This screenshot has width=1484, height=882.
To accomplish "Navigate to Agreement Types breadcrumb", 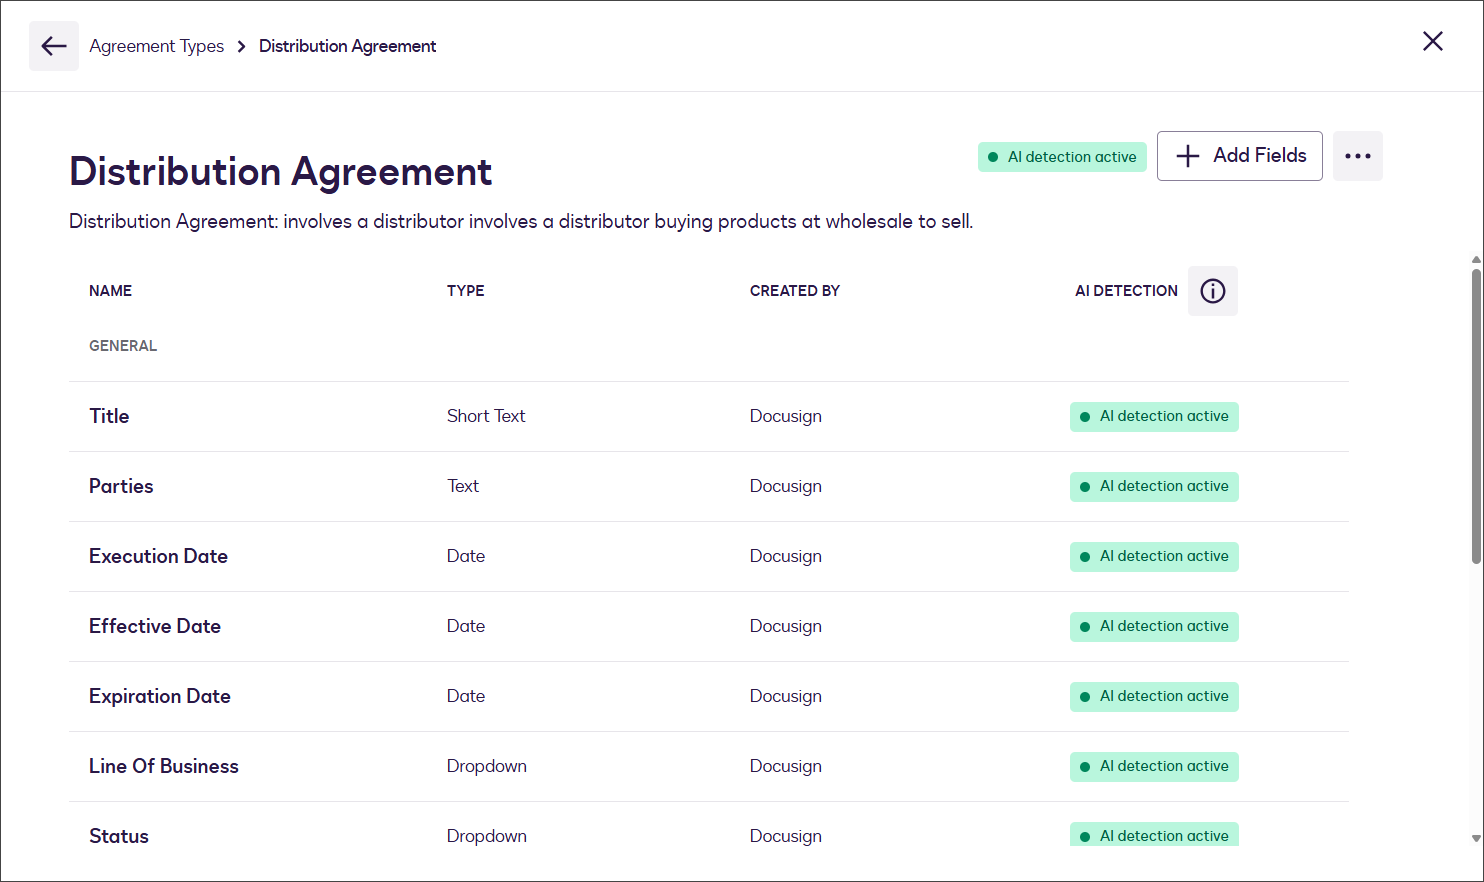I will pos(156,46).
